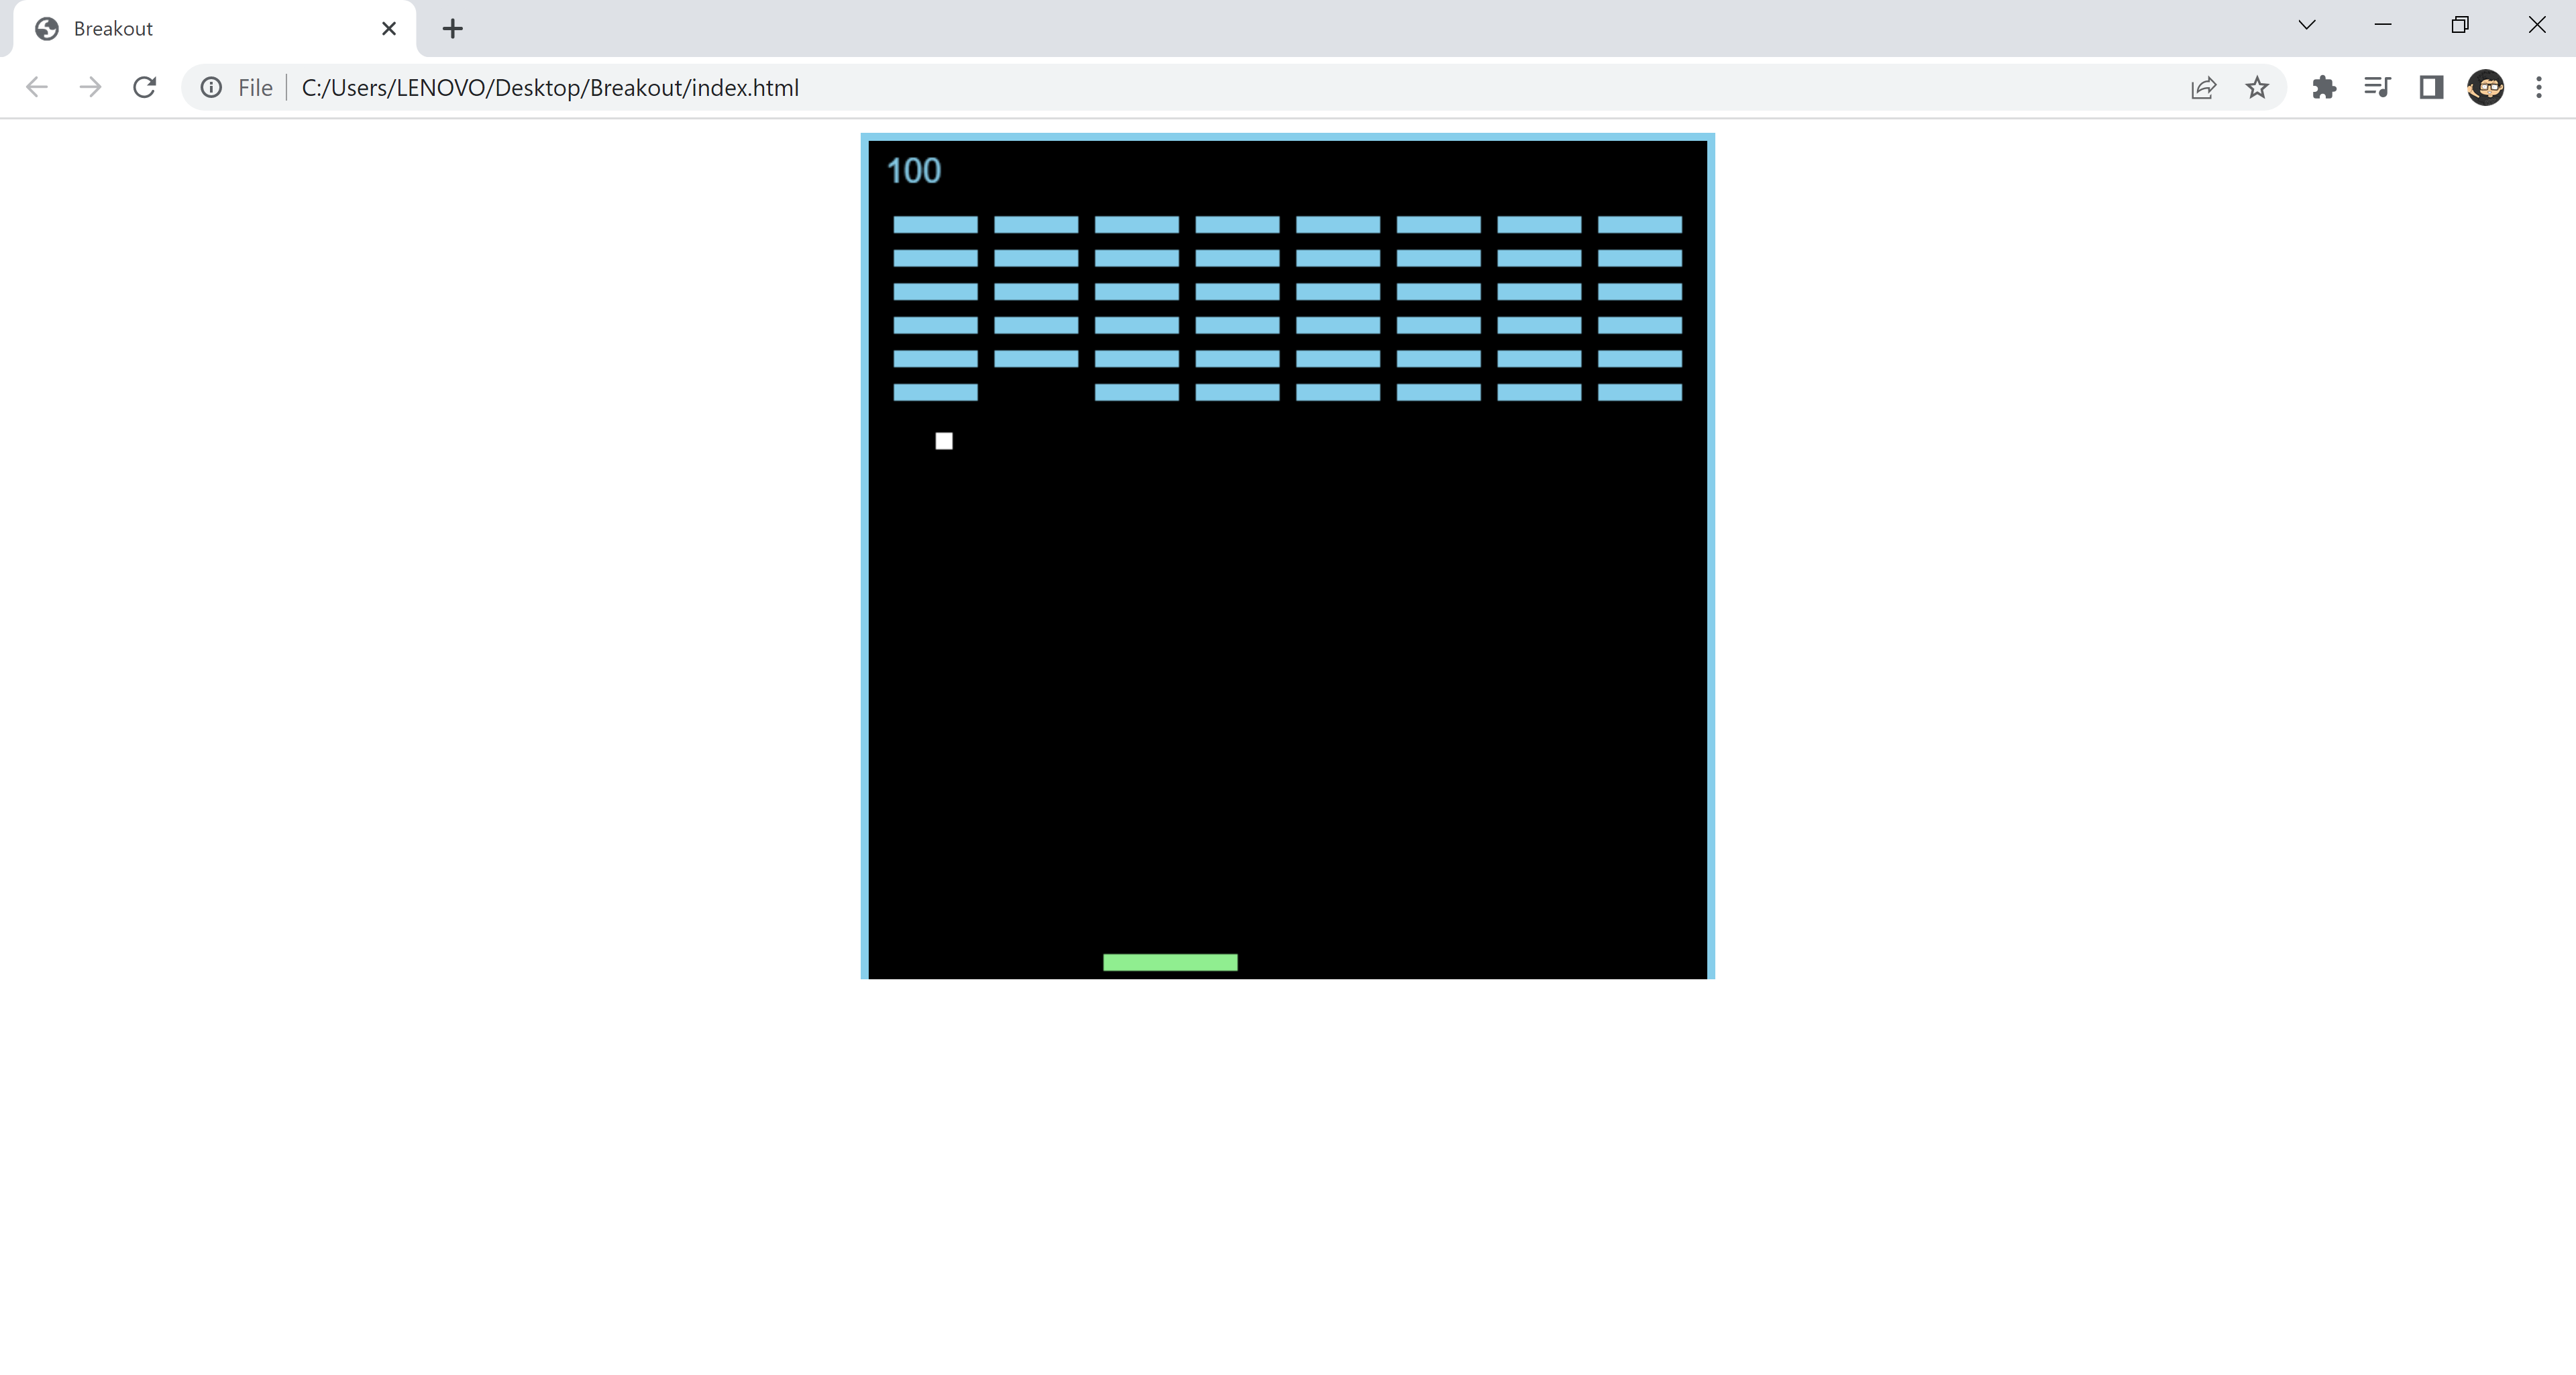Click the forward navigation arrow

90,88
